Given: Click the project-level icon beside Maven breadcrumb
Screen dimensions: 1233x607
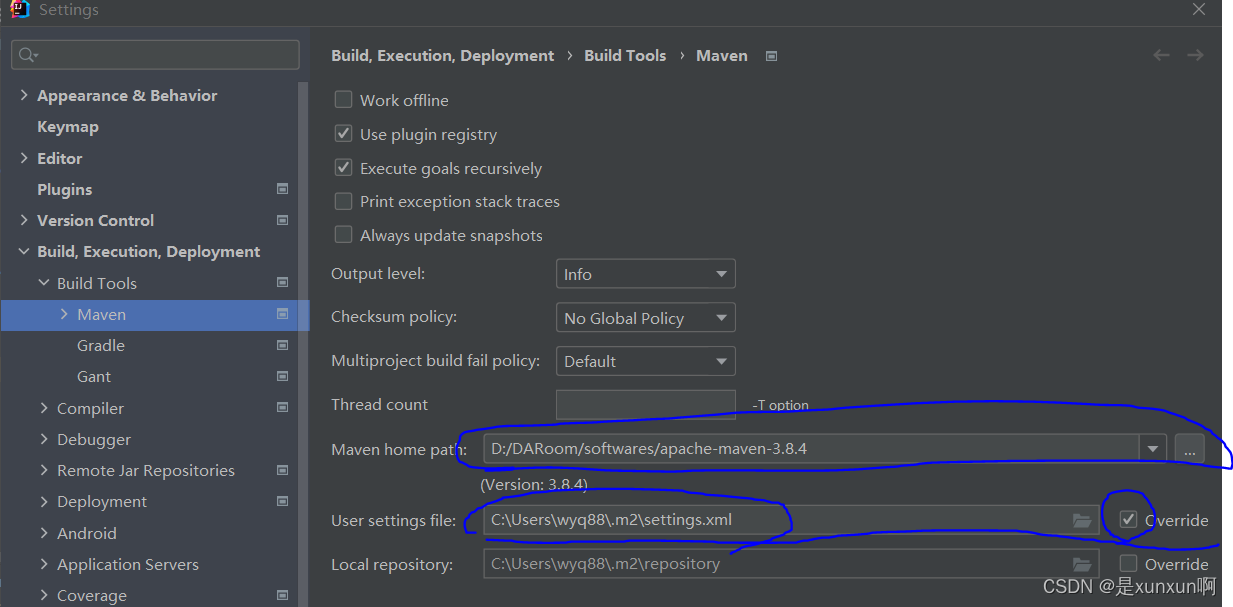Looking at the screenshot, I should (x=771, y=56).
